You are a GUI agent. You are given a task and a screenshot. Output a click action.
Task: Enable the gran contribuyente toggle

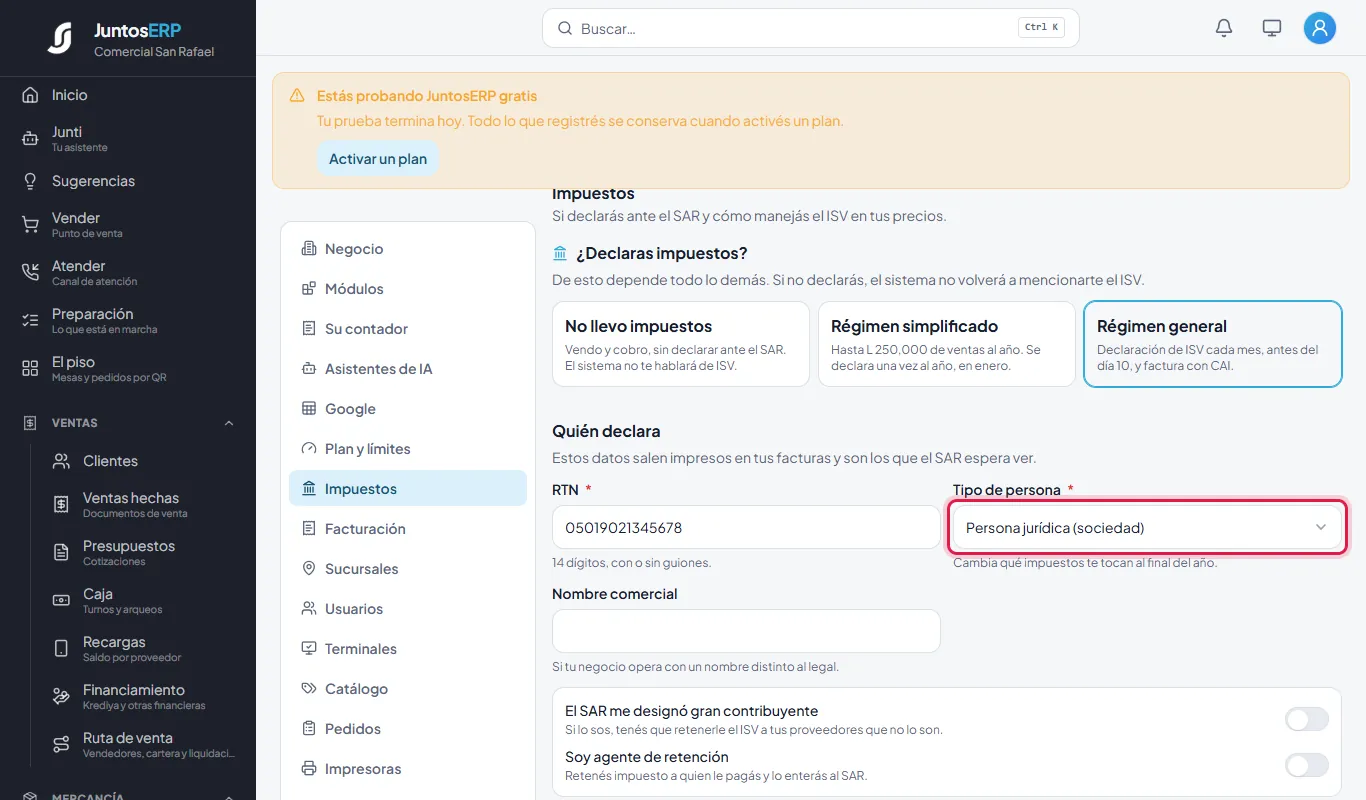pos(1307,719)
